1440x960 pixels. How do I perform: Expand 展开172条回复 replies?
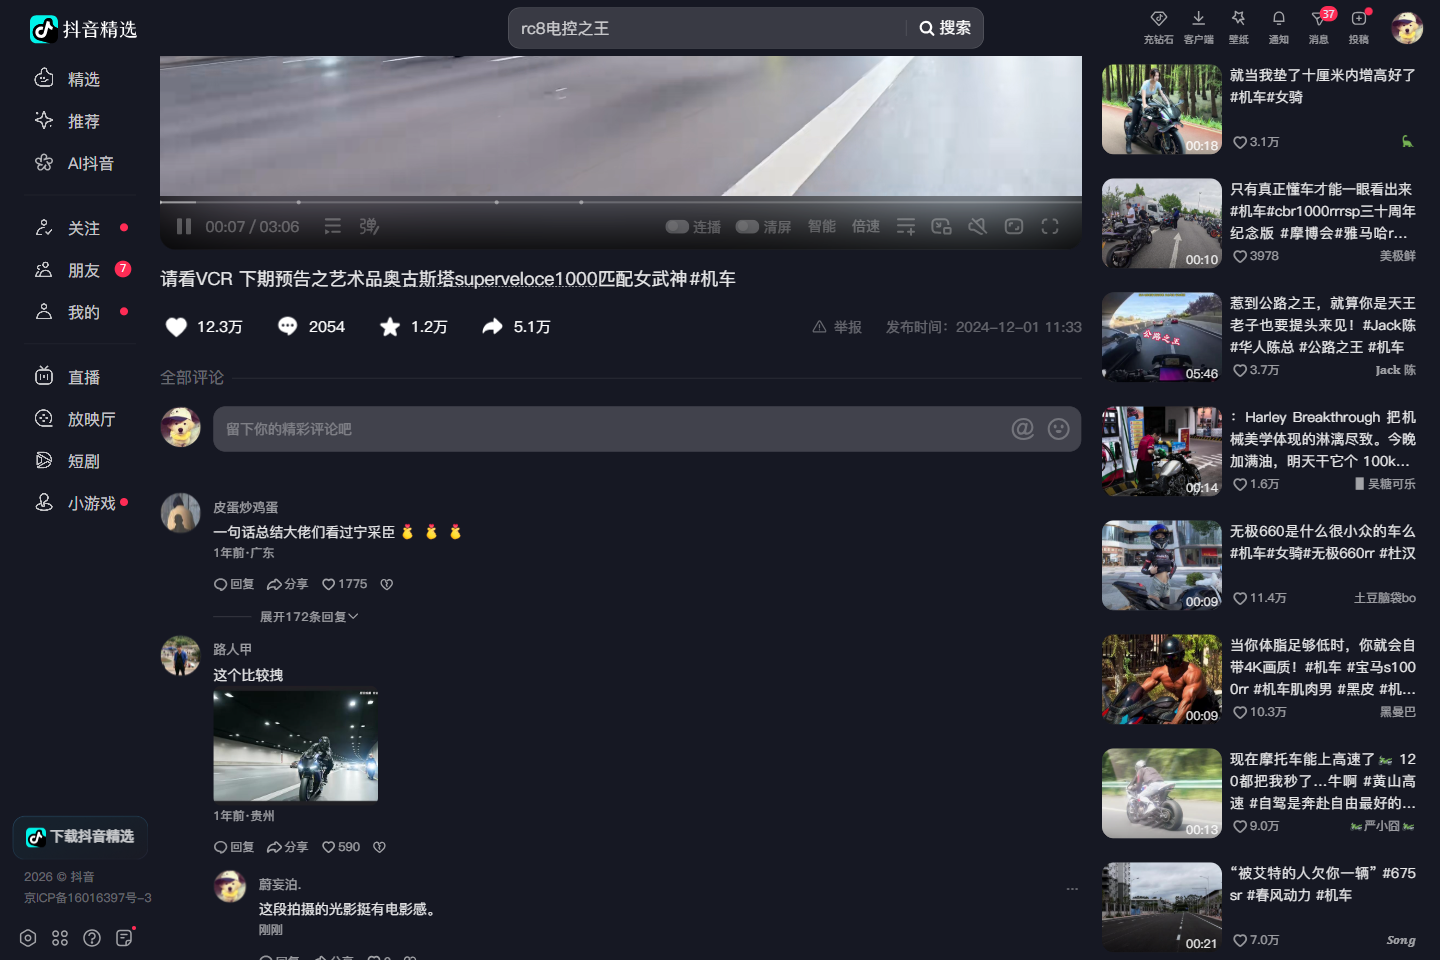pos(309,617)
